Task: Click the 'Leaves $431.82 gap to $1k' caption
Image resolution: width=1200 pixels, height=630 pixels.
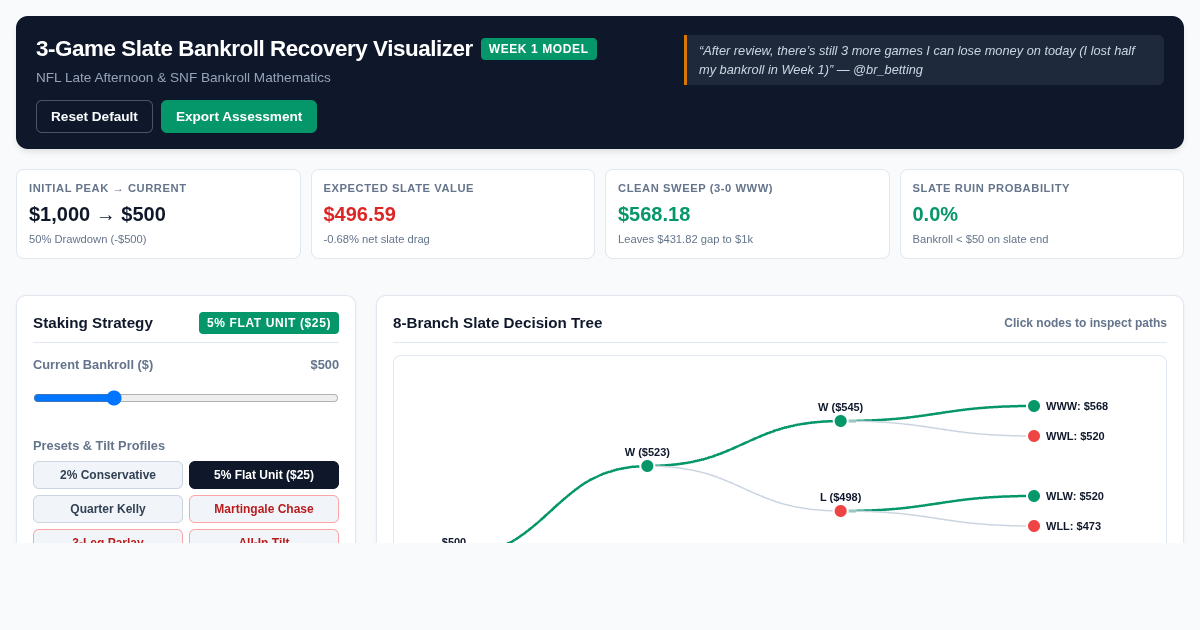Action: (x=685, y=239)
